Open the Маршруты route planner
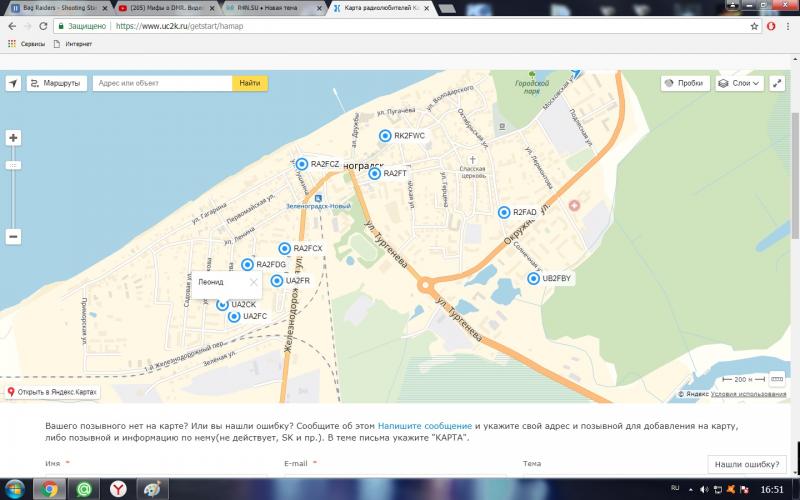The width and height of the screenshot is (800, 500). tap(55, 84)
